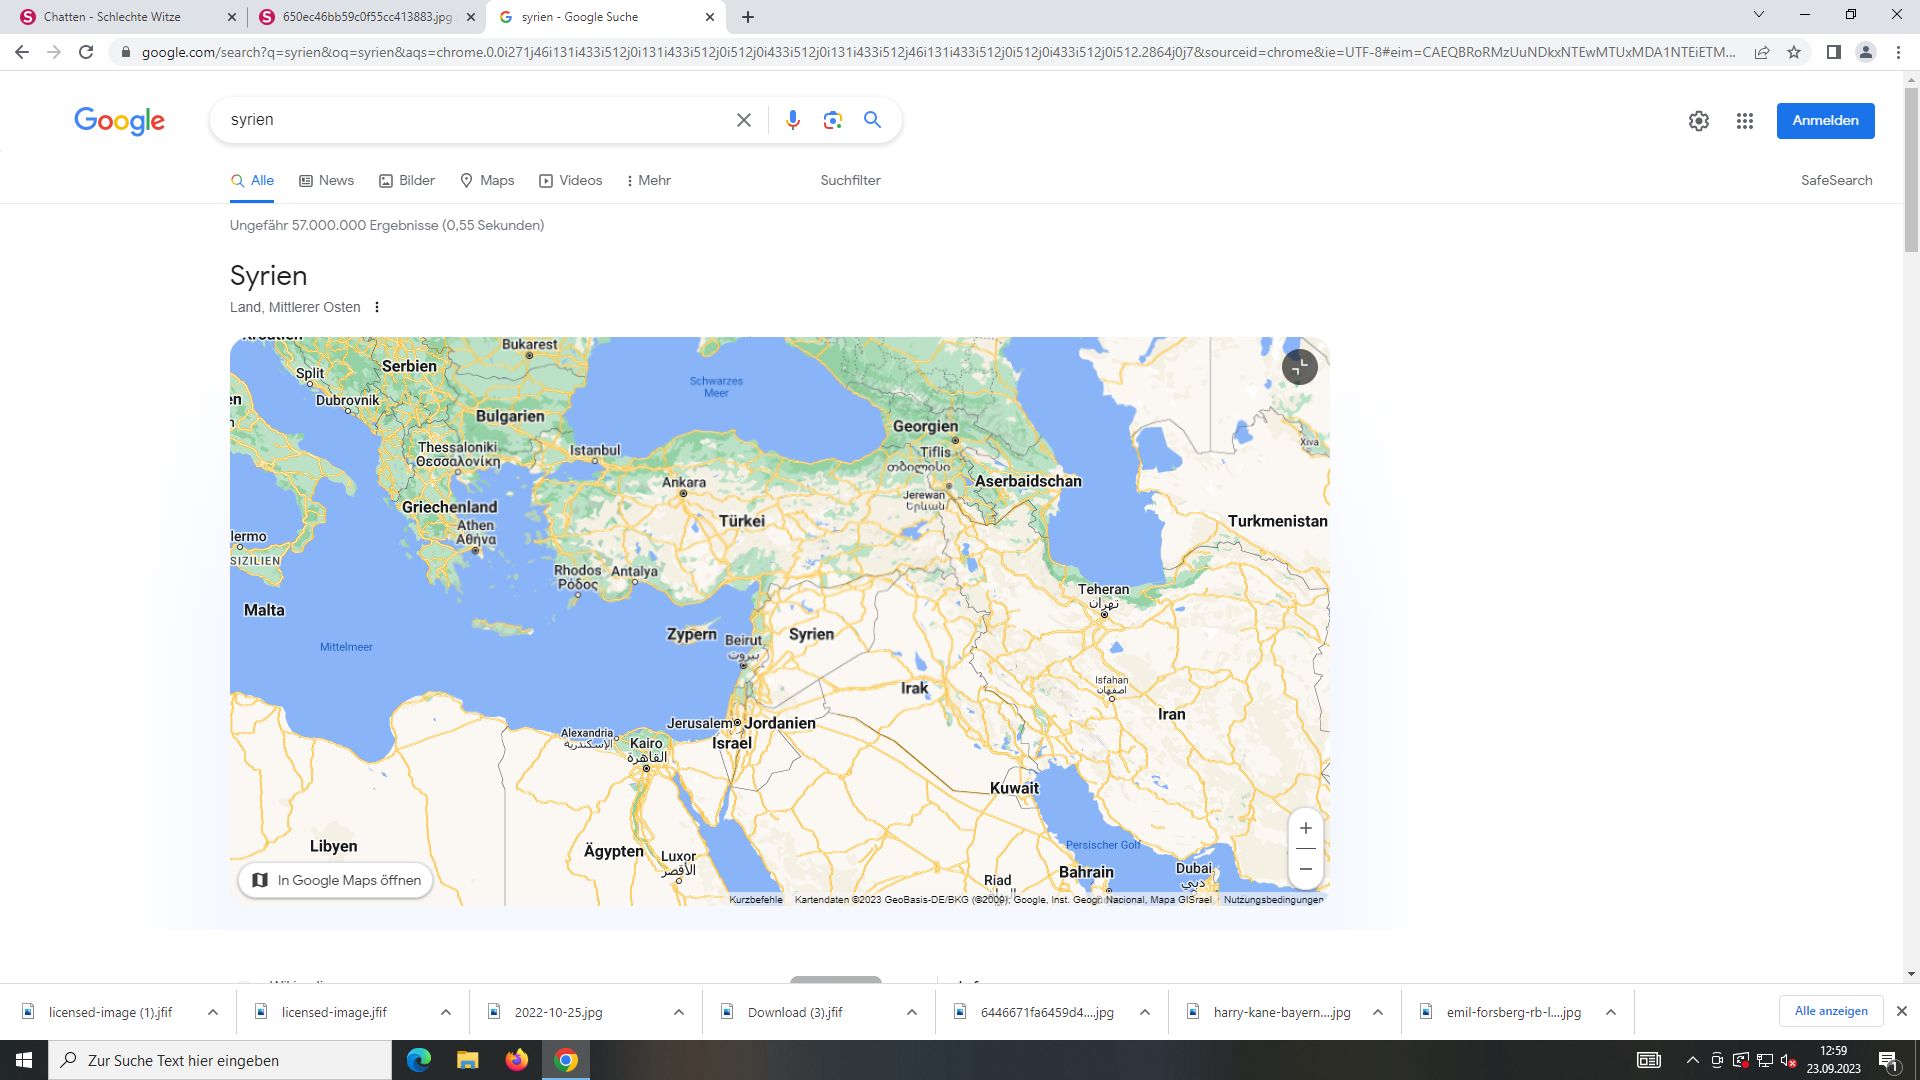Click In Google Maps öffnen button
Screen dimensions: 1920x1080
(335, 880)
